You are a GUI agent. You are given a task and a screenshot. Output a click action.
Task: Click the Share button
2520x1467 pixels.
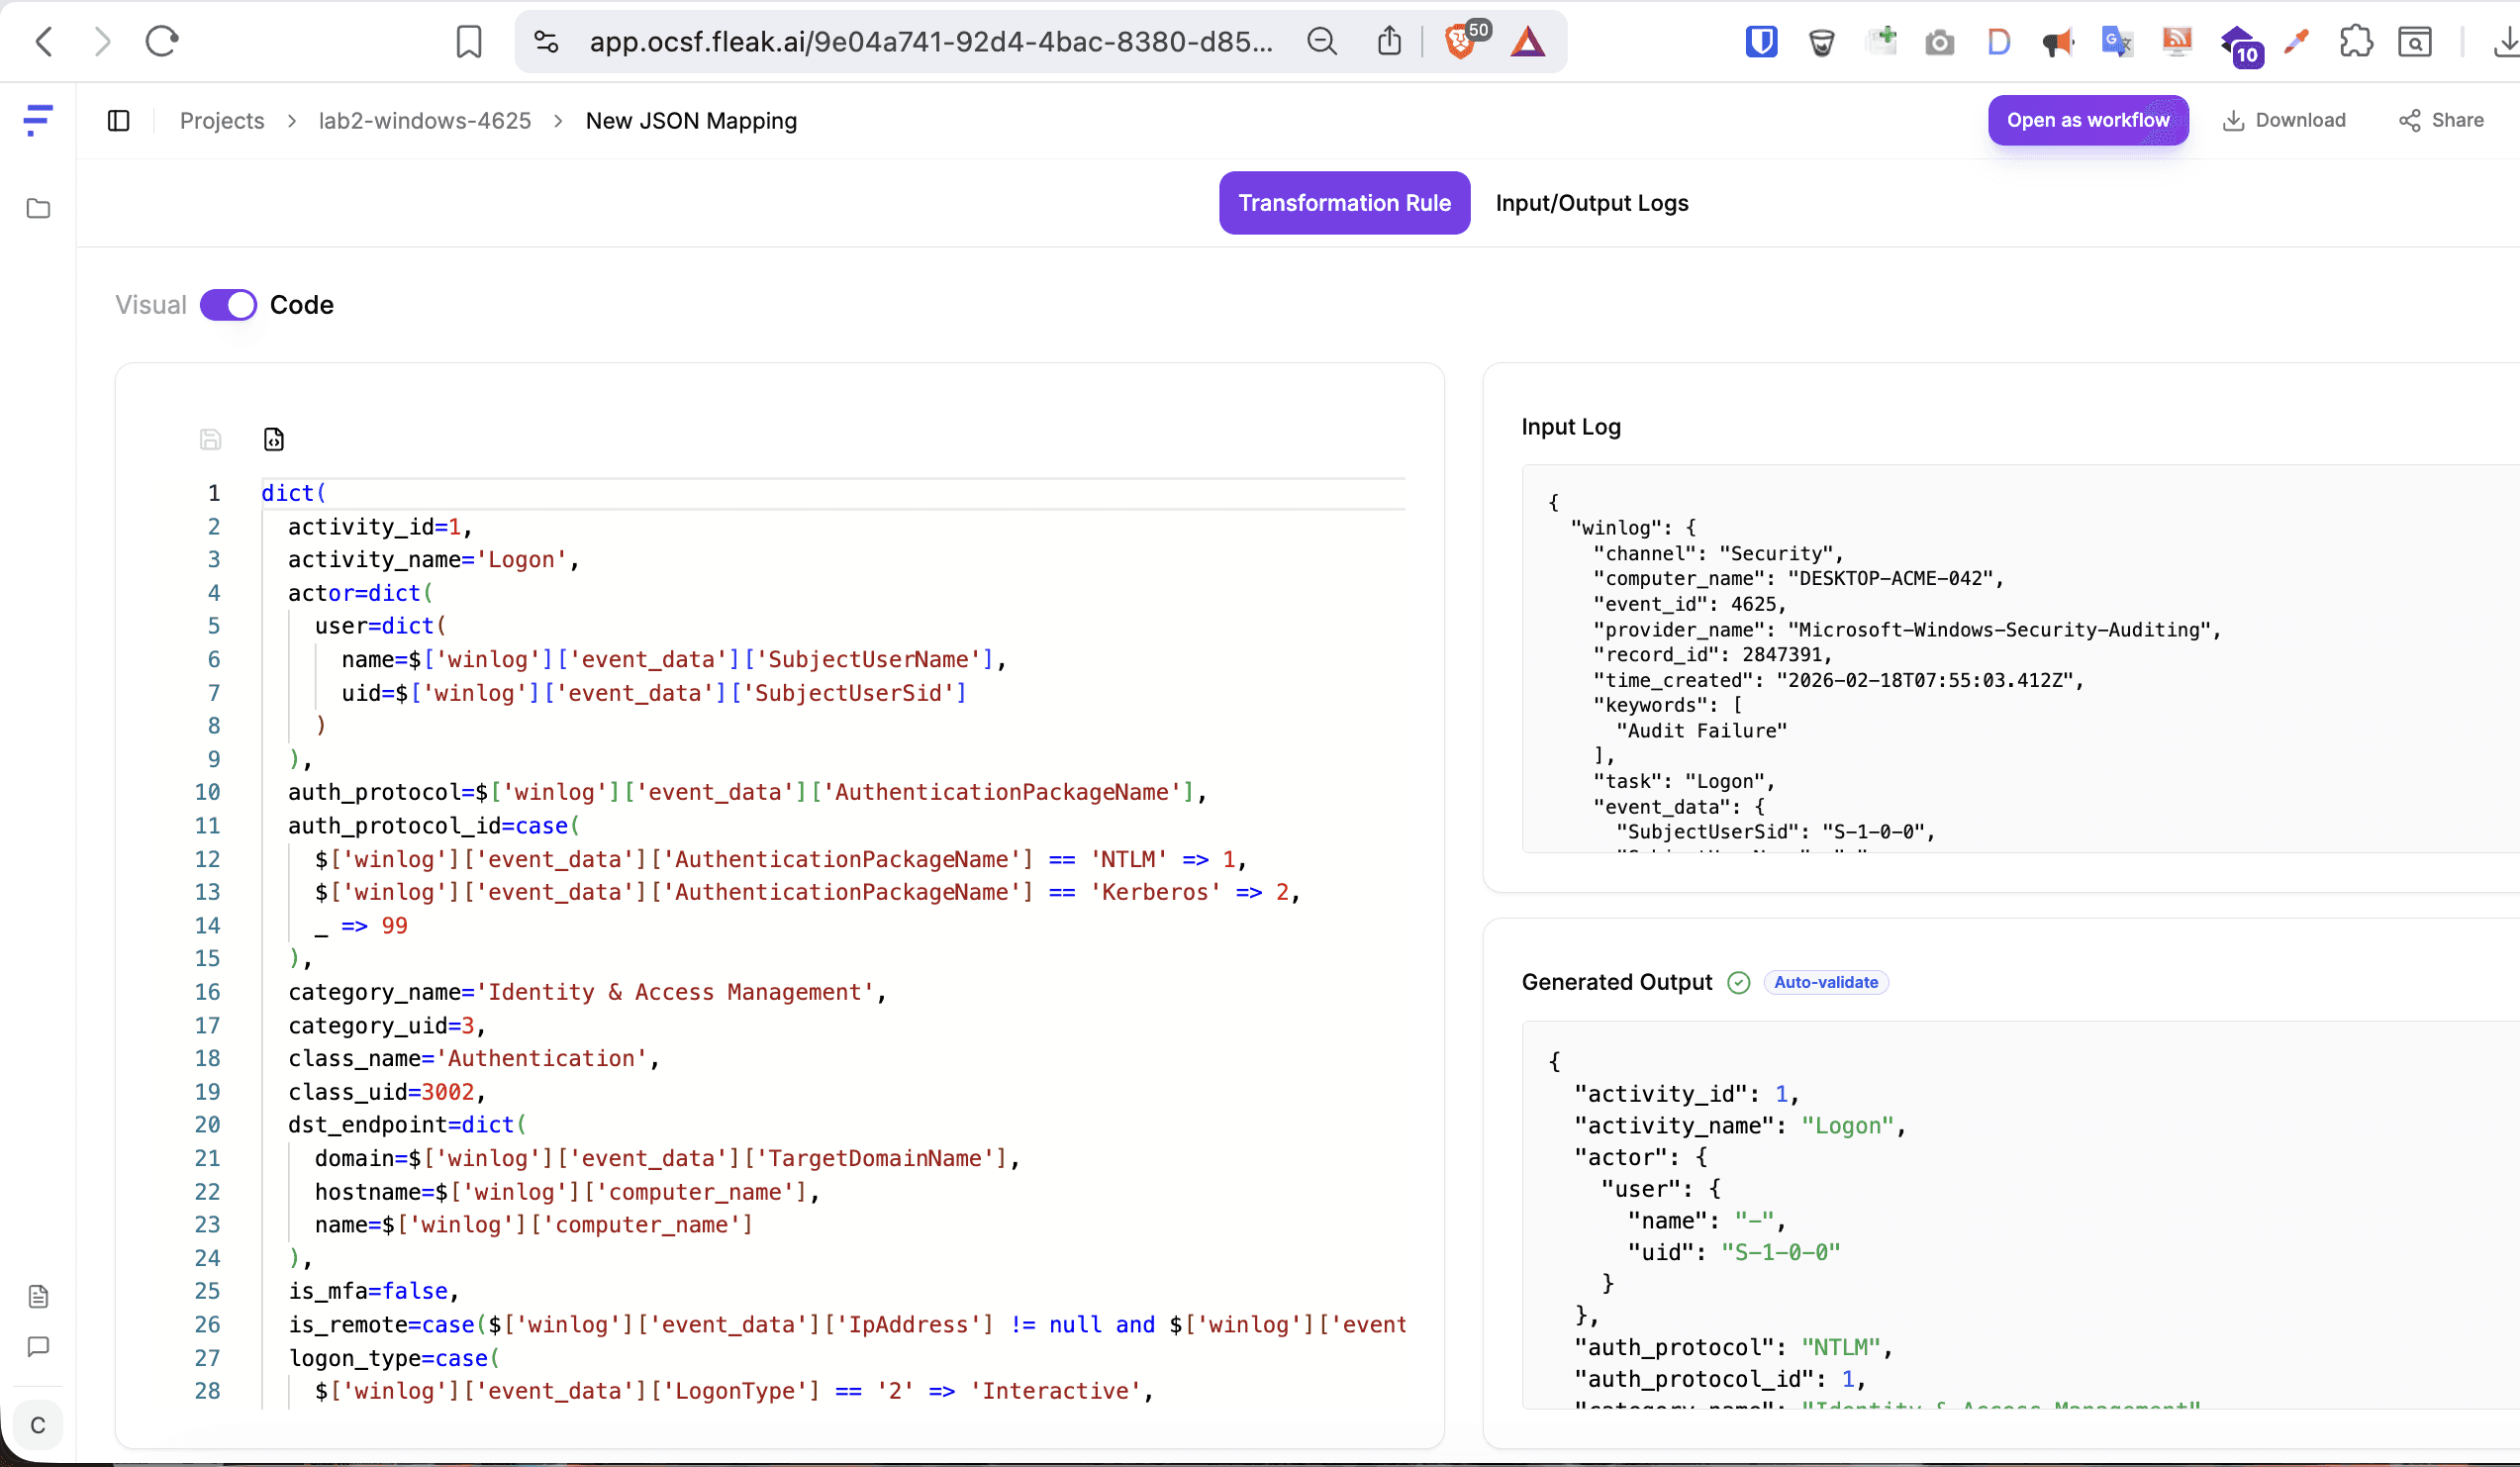[x=2440, y=120]
